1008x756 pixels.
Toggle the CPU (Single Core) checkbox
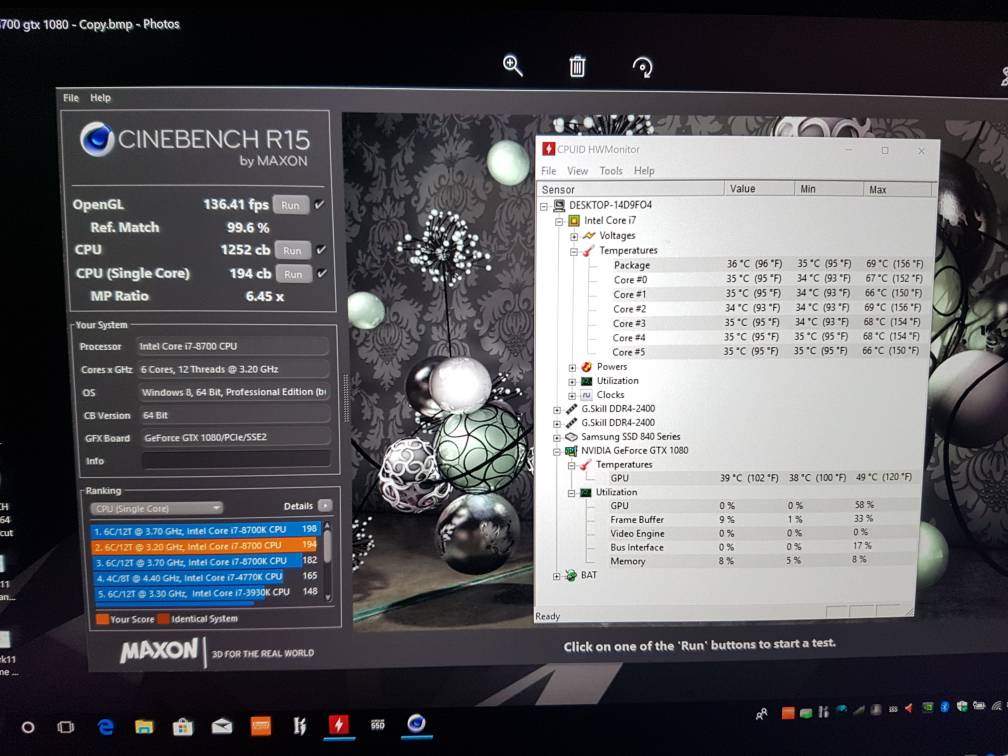(321, 273)
